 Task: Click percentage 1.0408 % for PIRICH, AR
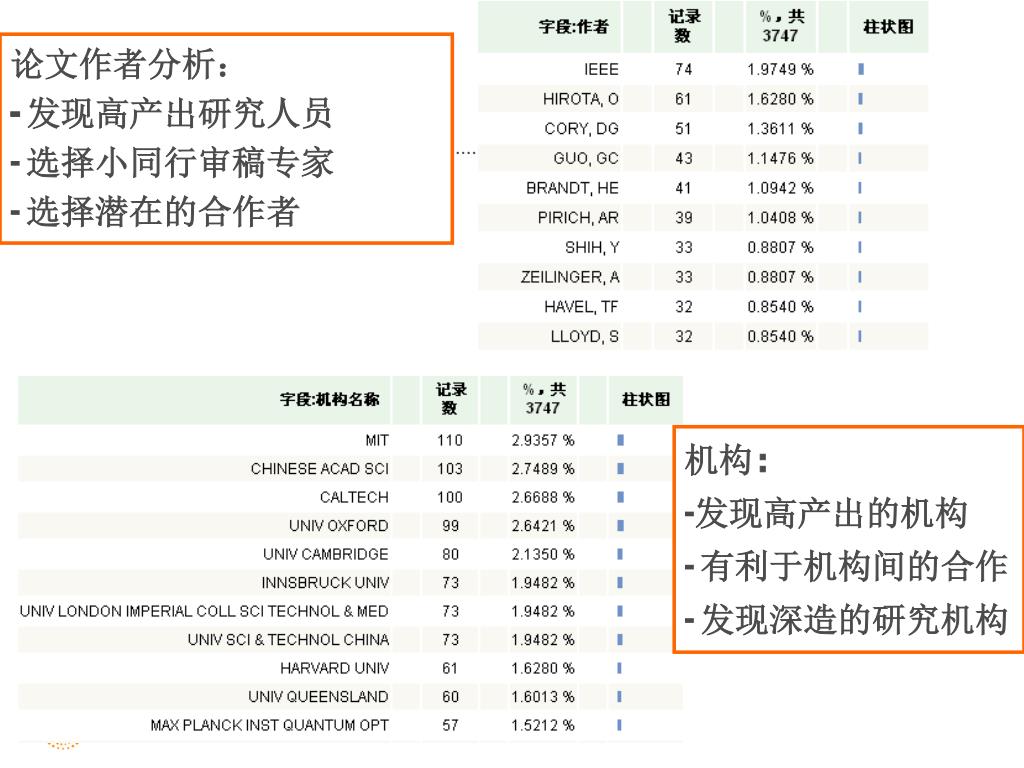[780, 218]
